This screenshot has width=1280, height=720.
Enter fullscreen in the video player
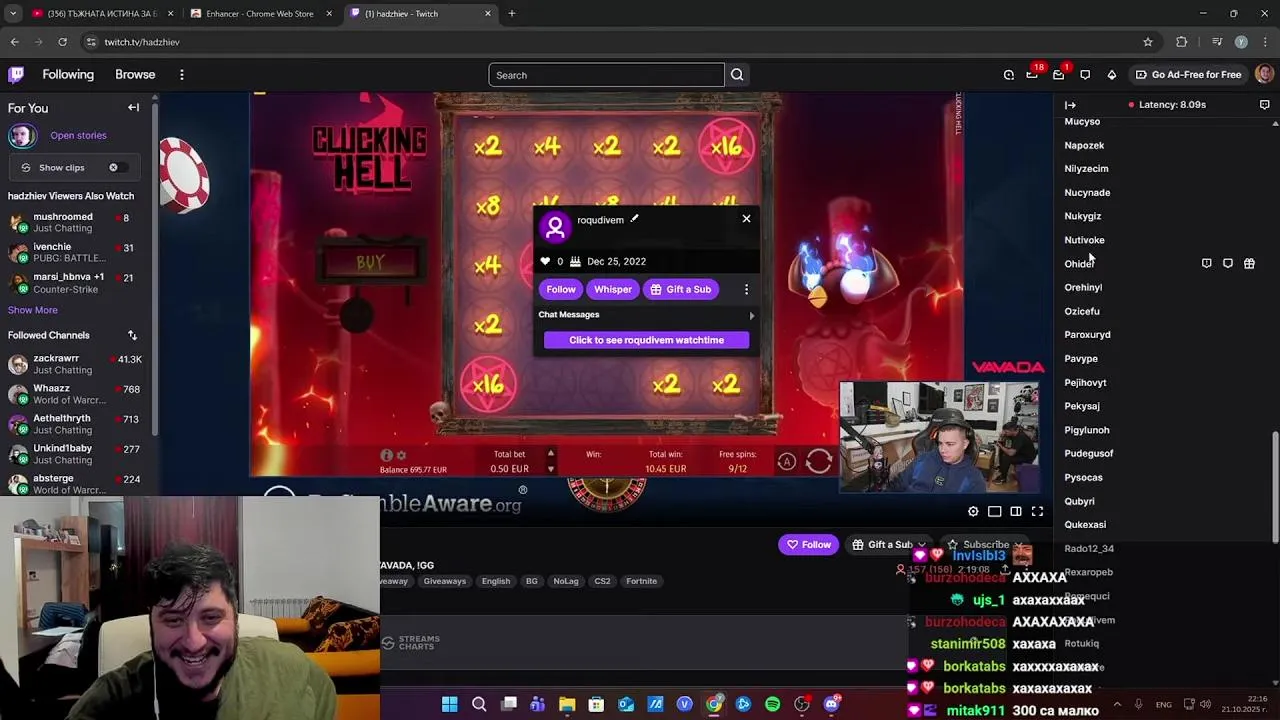1037,512
